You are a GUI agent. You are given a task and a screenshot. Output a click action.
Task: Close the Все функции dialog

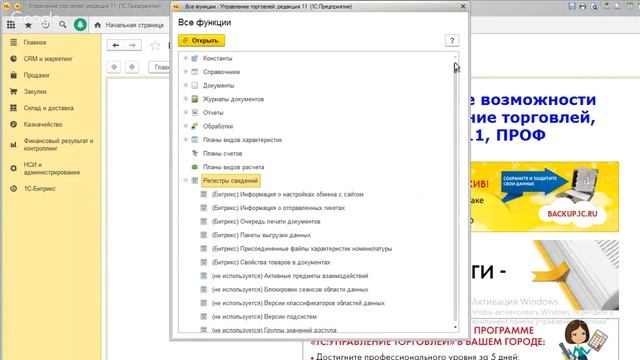463,6
